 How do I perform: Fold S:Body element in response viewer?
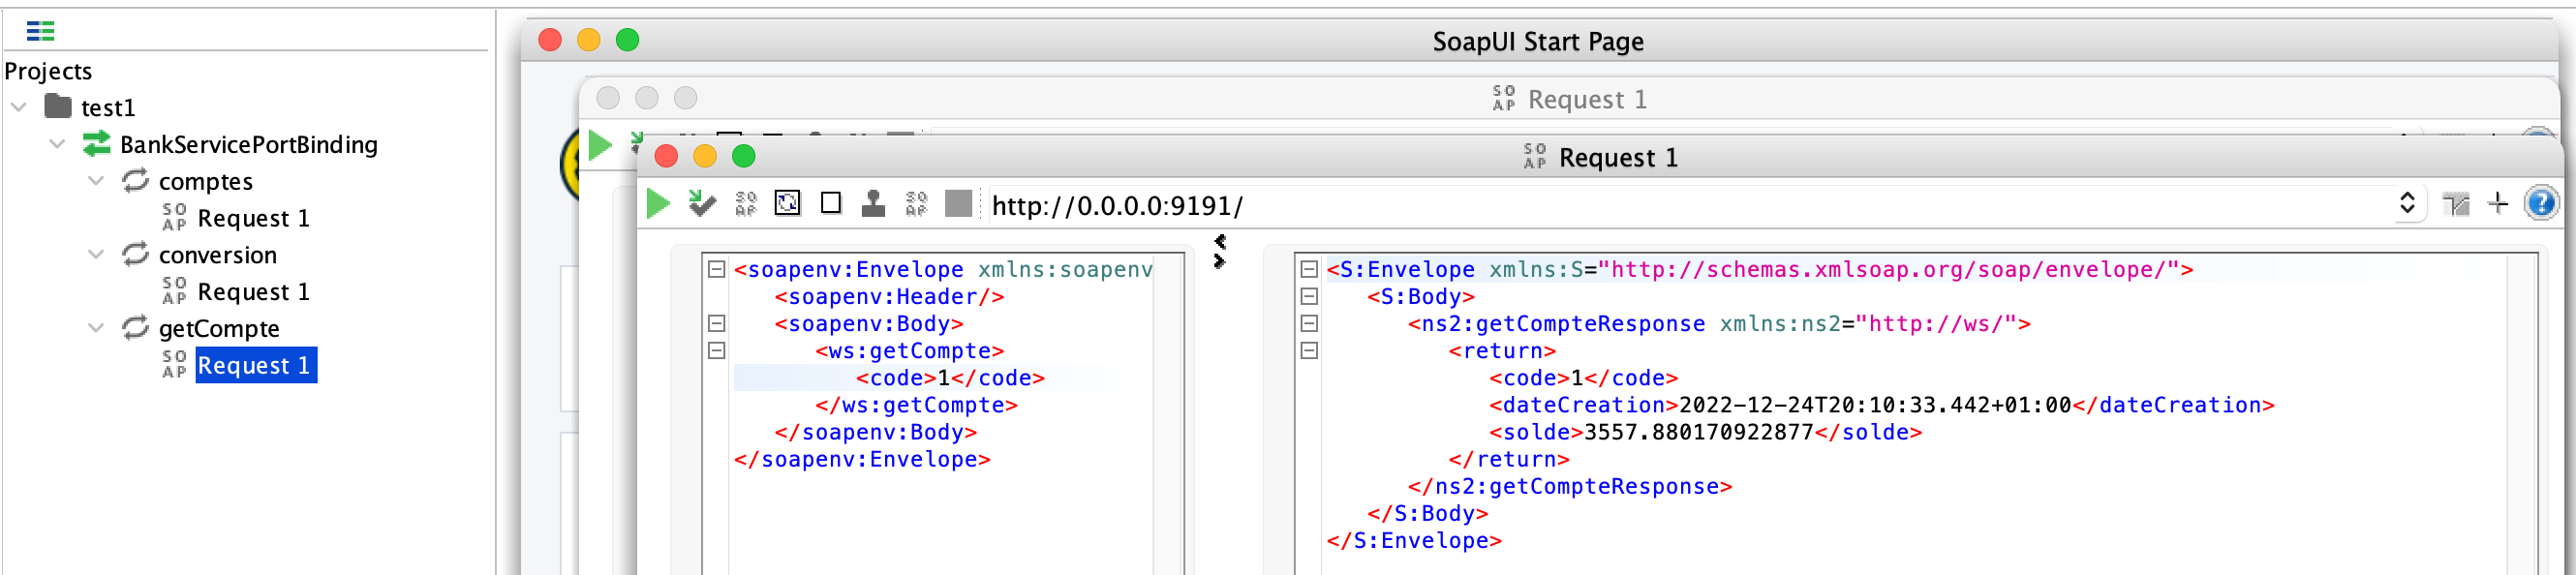(x=1309, y=296)
